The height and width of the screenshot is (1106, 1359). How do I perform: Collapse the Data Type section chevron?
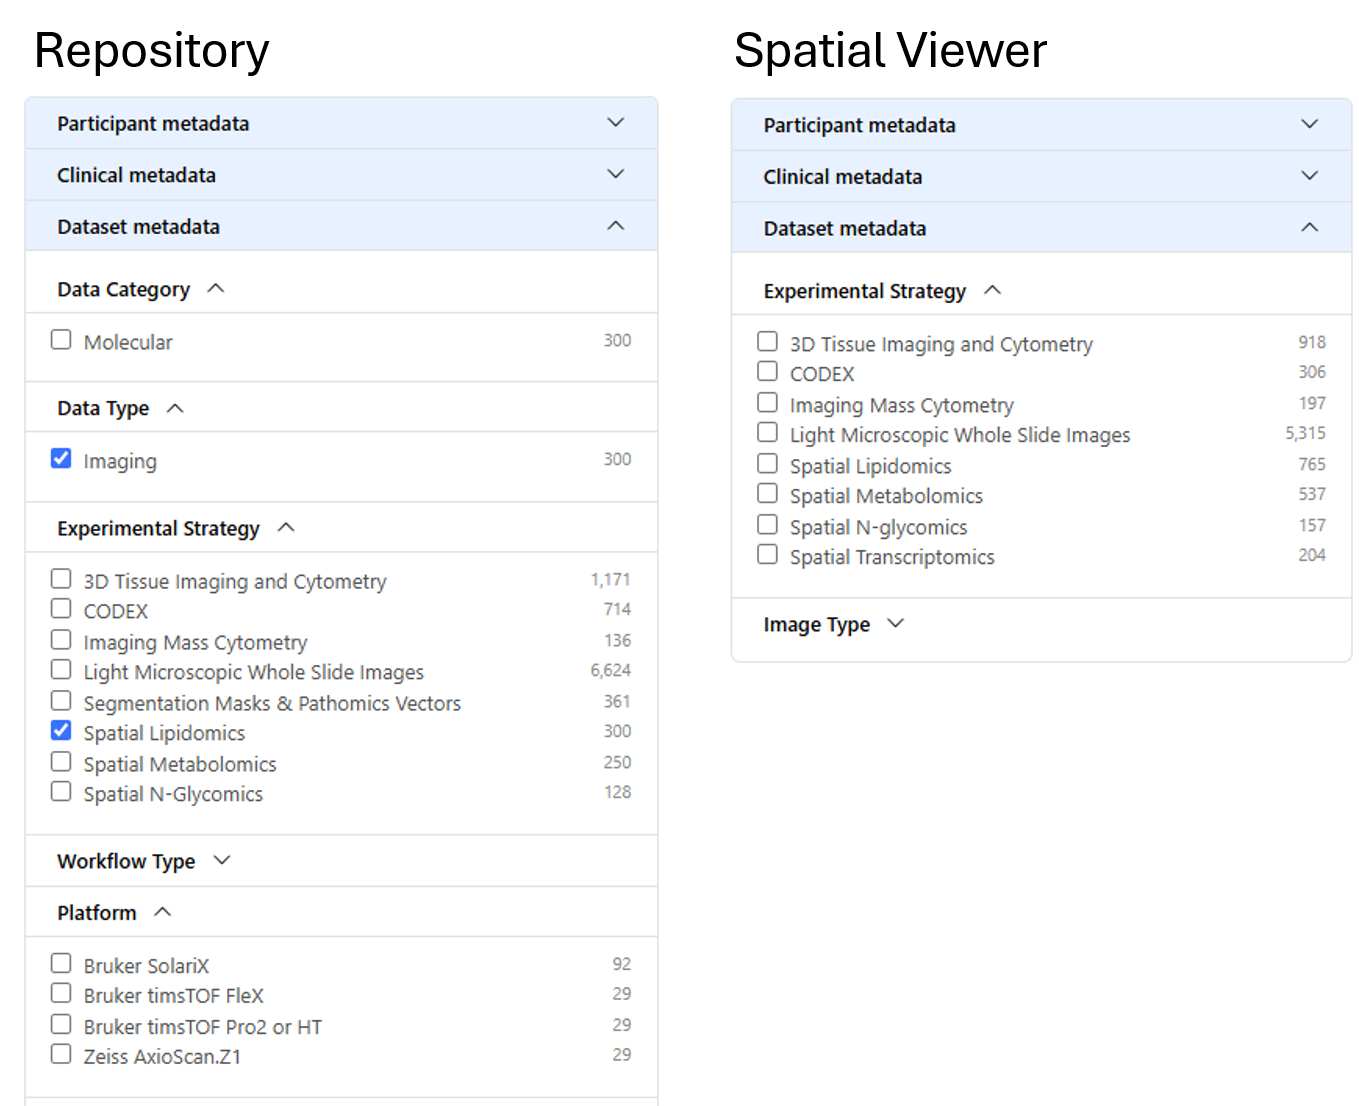pos(175,408)
